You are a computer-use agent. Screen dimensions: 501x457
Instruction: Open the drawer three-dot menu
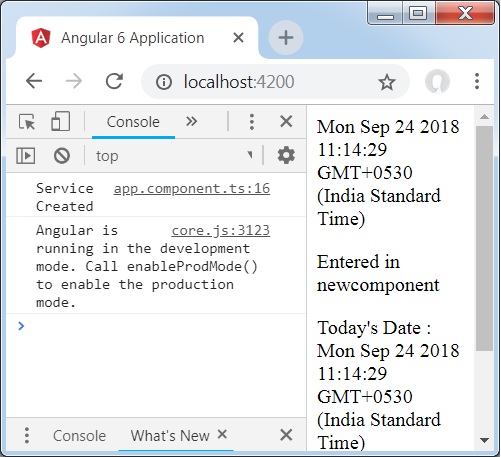pyautogui.click(x=27, y=435)
